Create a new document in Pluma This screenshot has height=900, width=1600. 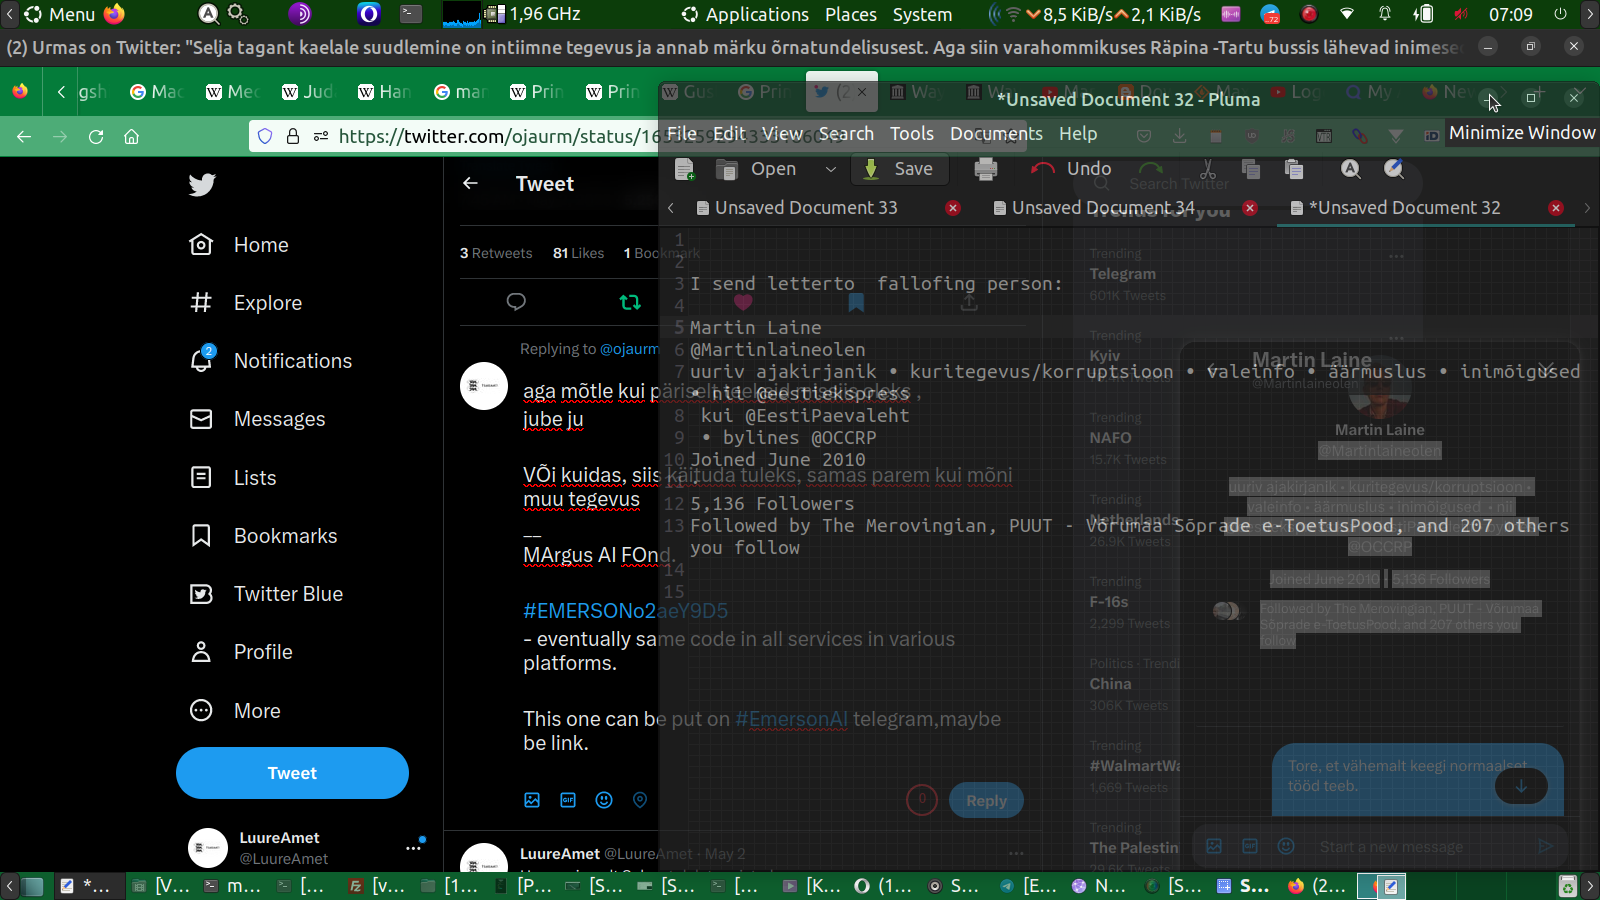[x=685, y=170]
